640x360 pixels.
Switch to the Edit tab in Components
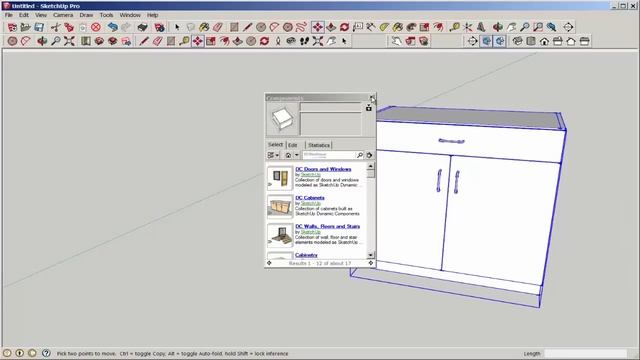[x=293, y=145]
